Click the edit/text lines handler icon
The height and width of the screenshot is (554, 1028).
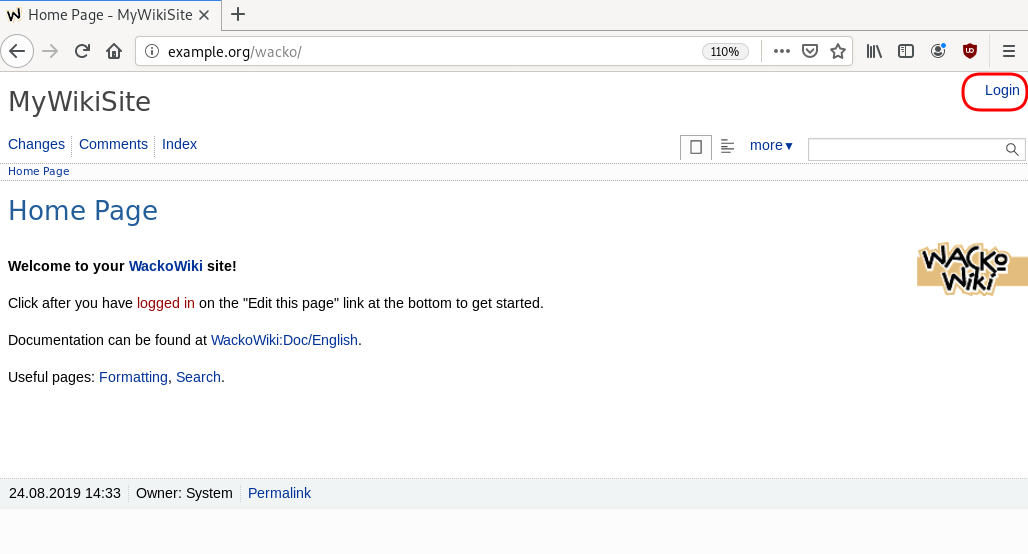click(x=727, y=146)
